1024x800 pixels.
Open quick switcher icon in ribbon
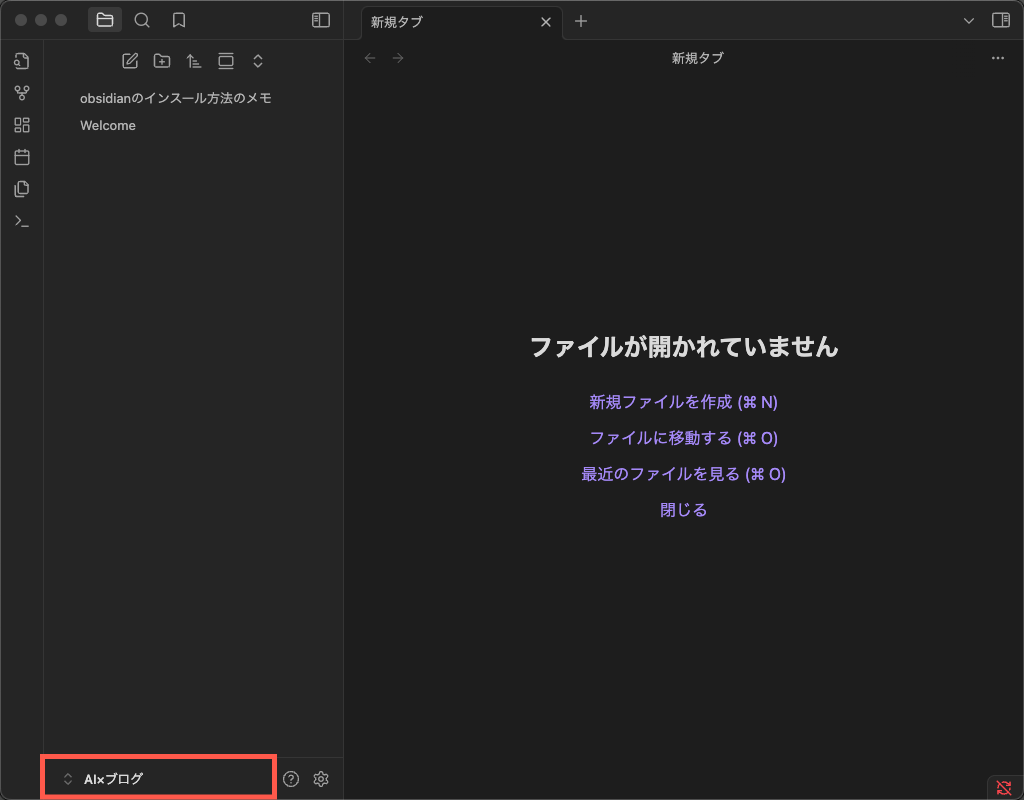coord(22,61)
